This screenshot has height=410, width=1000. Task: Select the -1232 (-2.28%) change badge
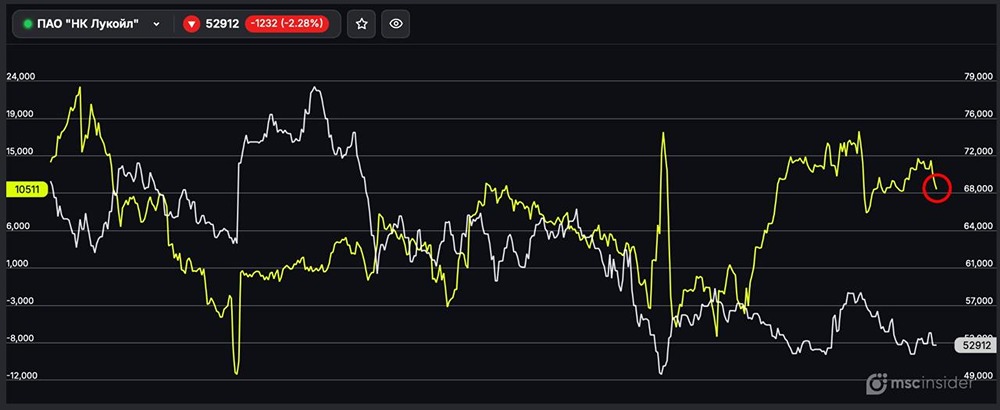point(287,24)
